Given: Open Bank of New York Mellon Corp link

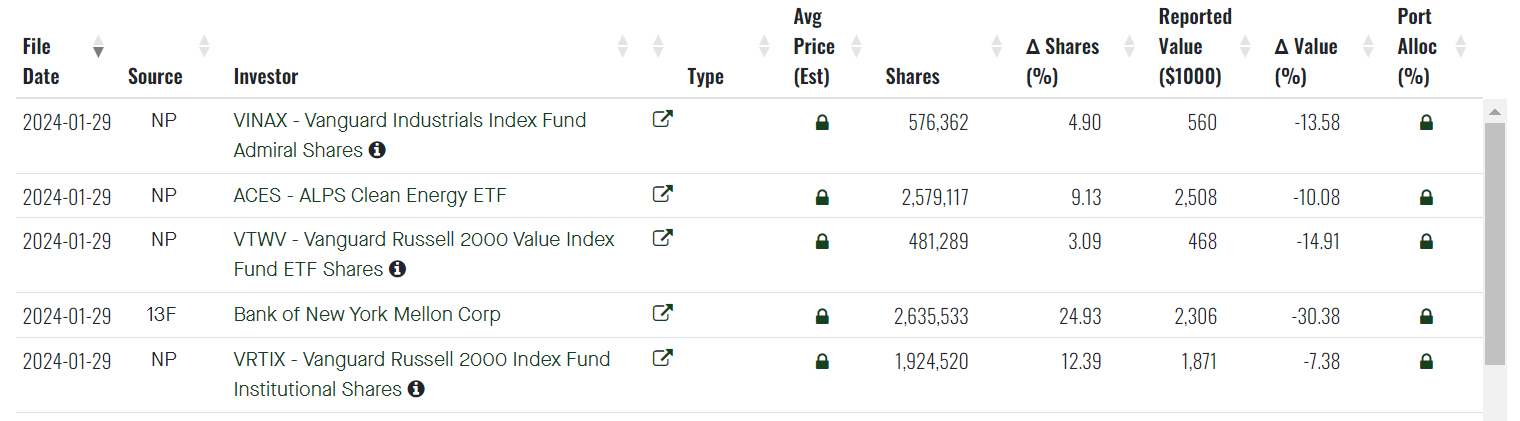Looking at the screenshot, I should click(367, 314).
